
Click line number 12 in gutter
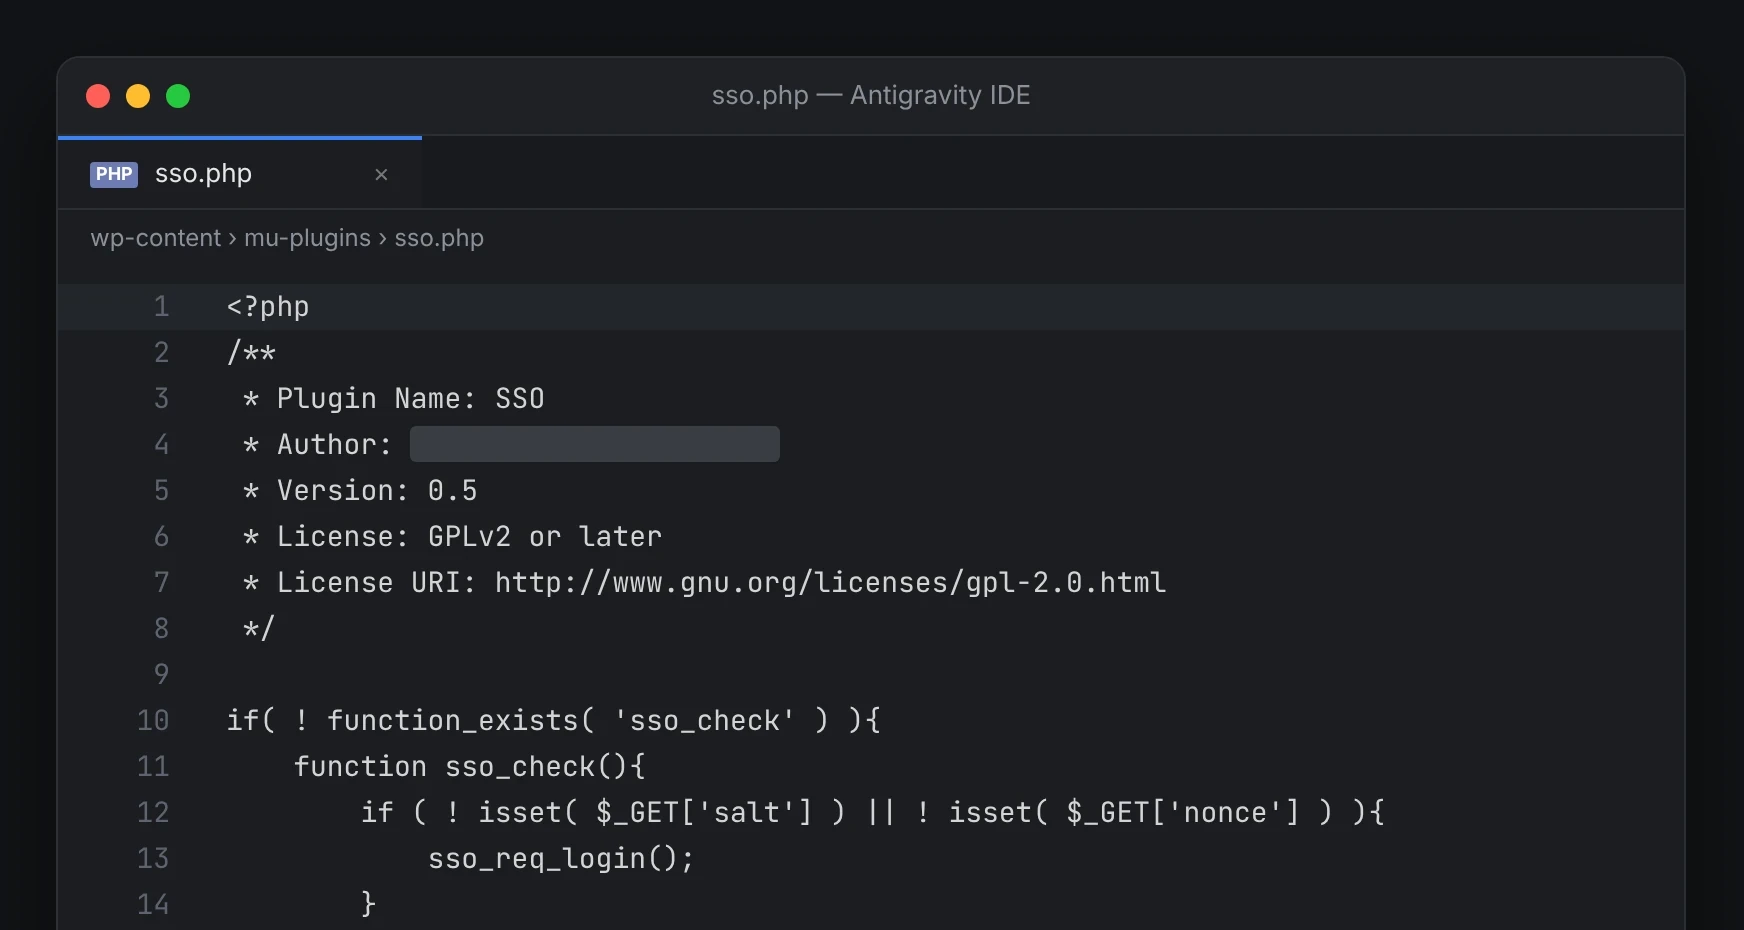pyautogui.click(x=153, y=812)
